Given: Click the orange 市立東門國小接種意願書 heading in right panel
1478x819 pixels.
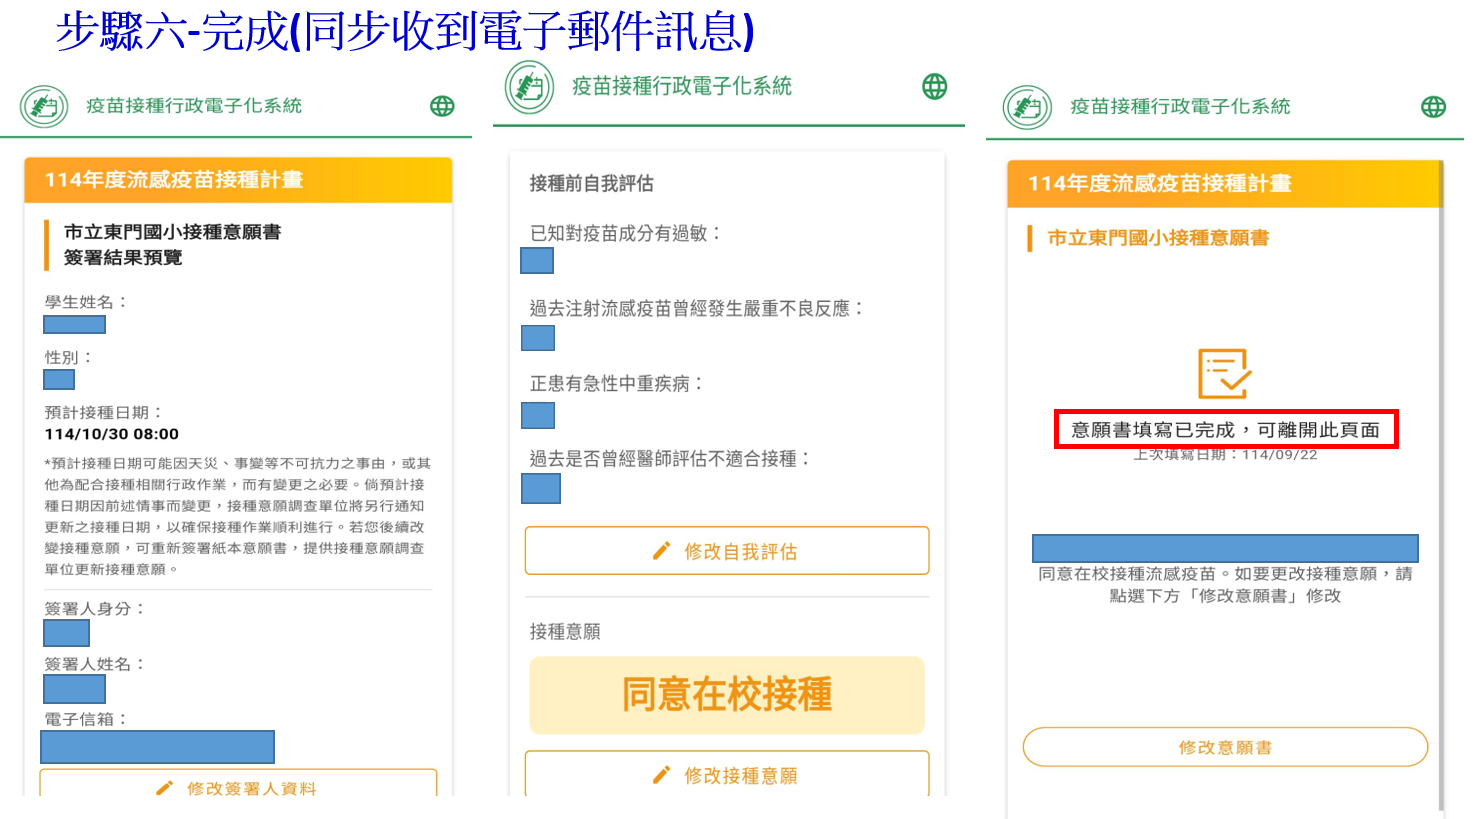Looking at the screenshot, I should pos(1158,238).
